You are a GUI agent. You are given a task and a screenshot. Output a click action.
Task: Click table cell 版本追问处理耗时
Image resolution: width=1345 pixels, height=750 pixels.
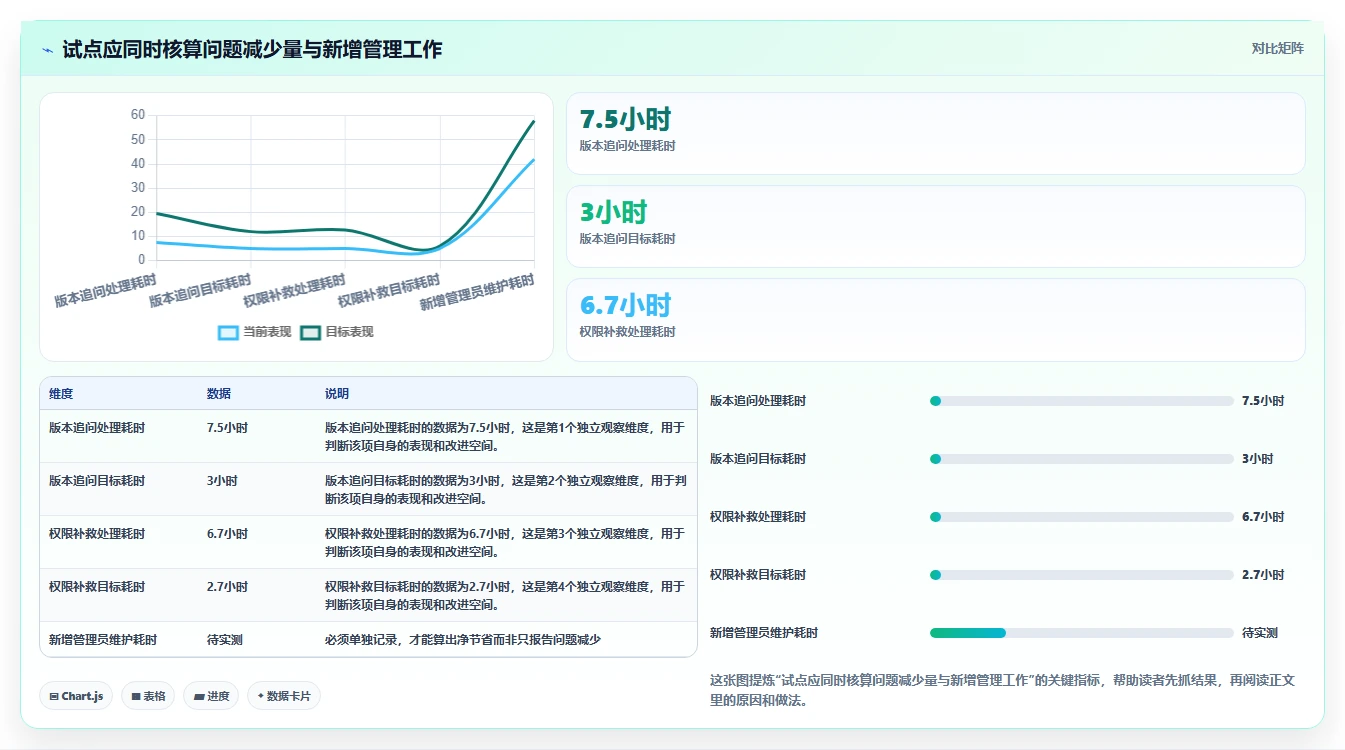click(97, 428)
